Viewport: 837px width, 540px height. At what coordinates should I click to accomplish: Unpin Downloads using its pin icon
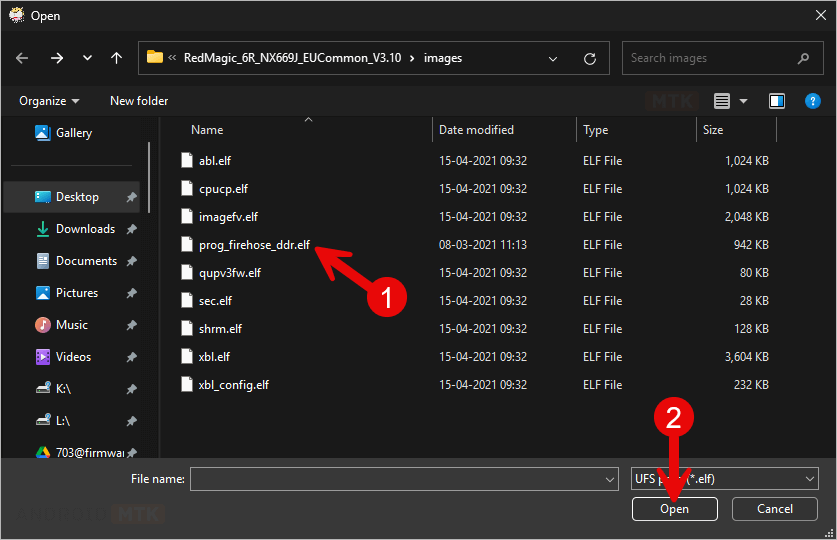click(131, 229)
